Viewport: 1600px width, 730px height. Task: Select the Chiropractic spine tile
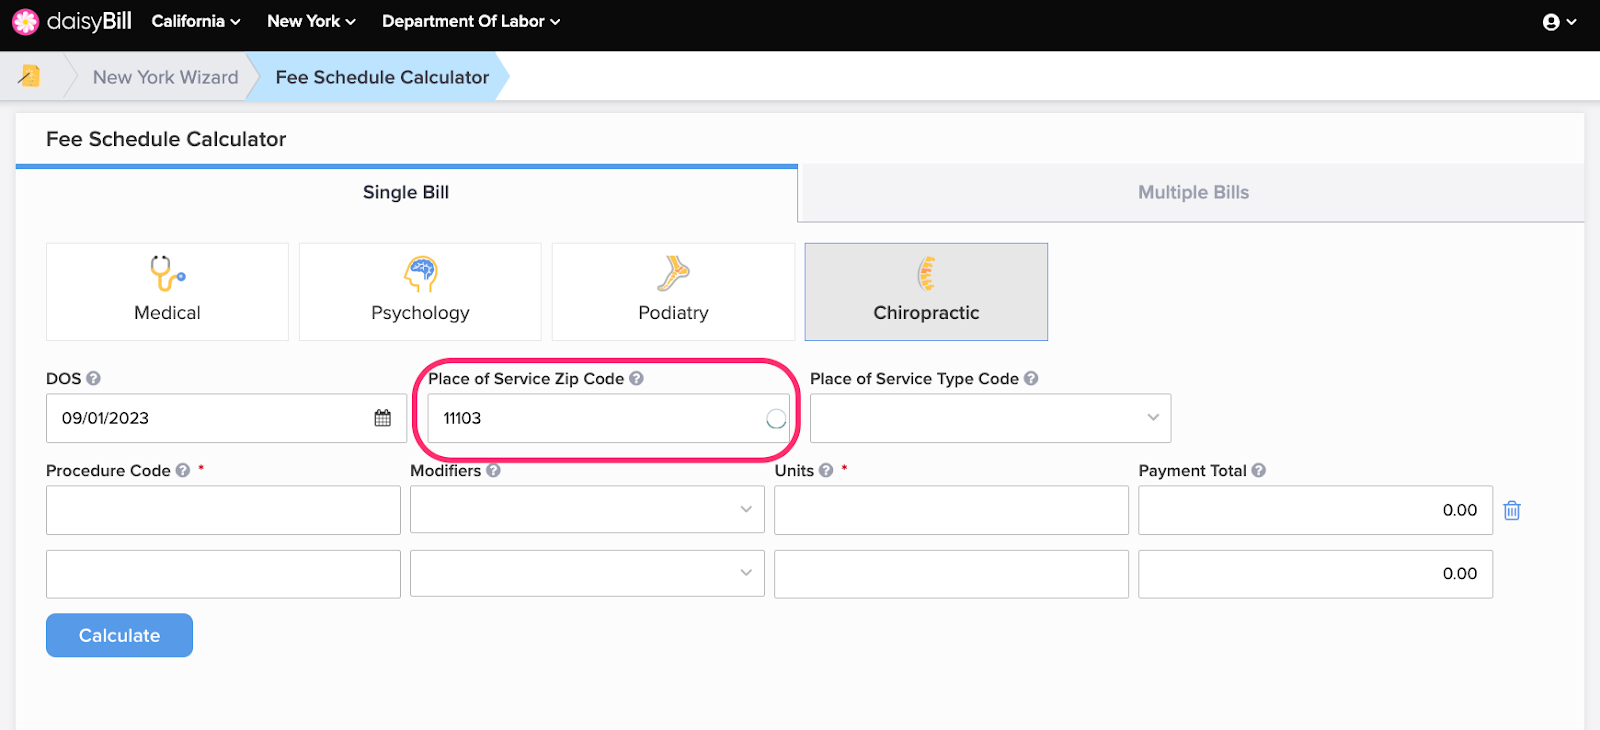926,292
